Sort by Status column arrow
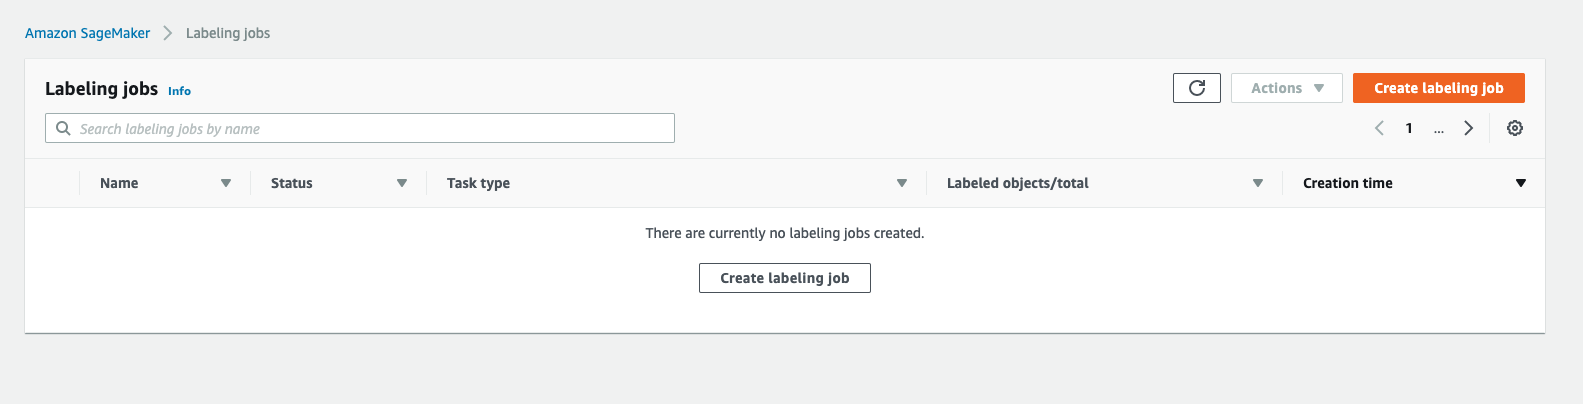 (402, 183)
